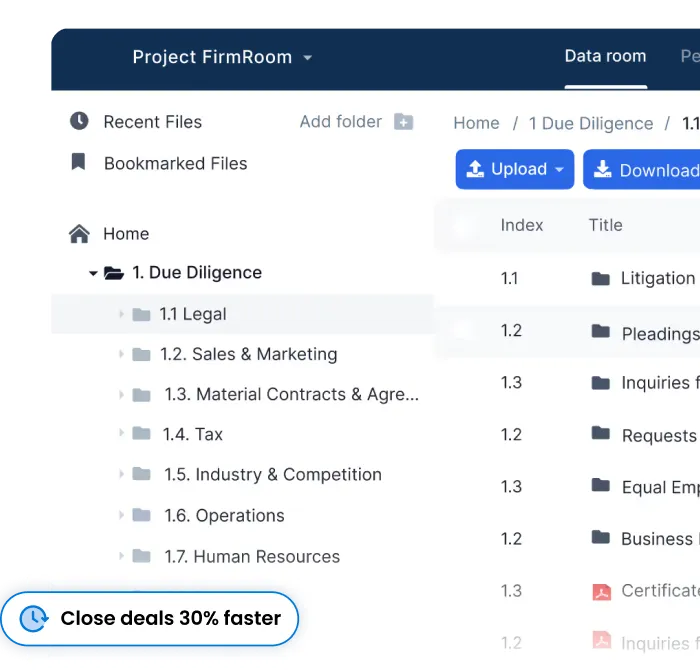
Task: Click the Close deals 30% faster badge
Action: (150, 619)
